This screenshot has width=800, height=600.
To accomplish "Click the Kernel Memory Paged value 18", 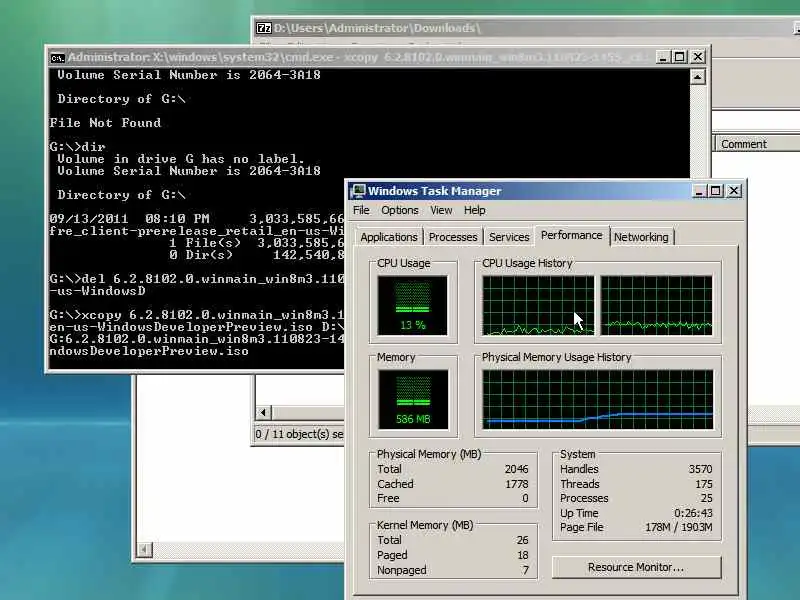I will [x=523, y=555].
